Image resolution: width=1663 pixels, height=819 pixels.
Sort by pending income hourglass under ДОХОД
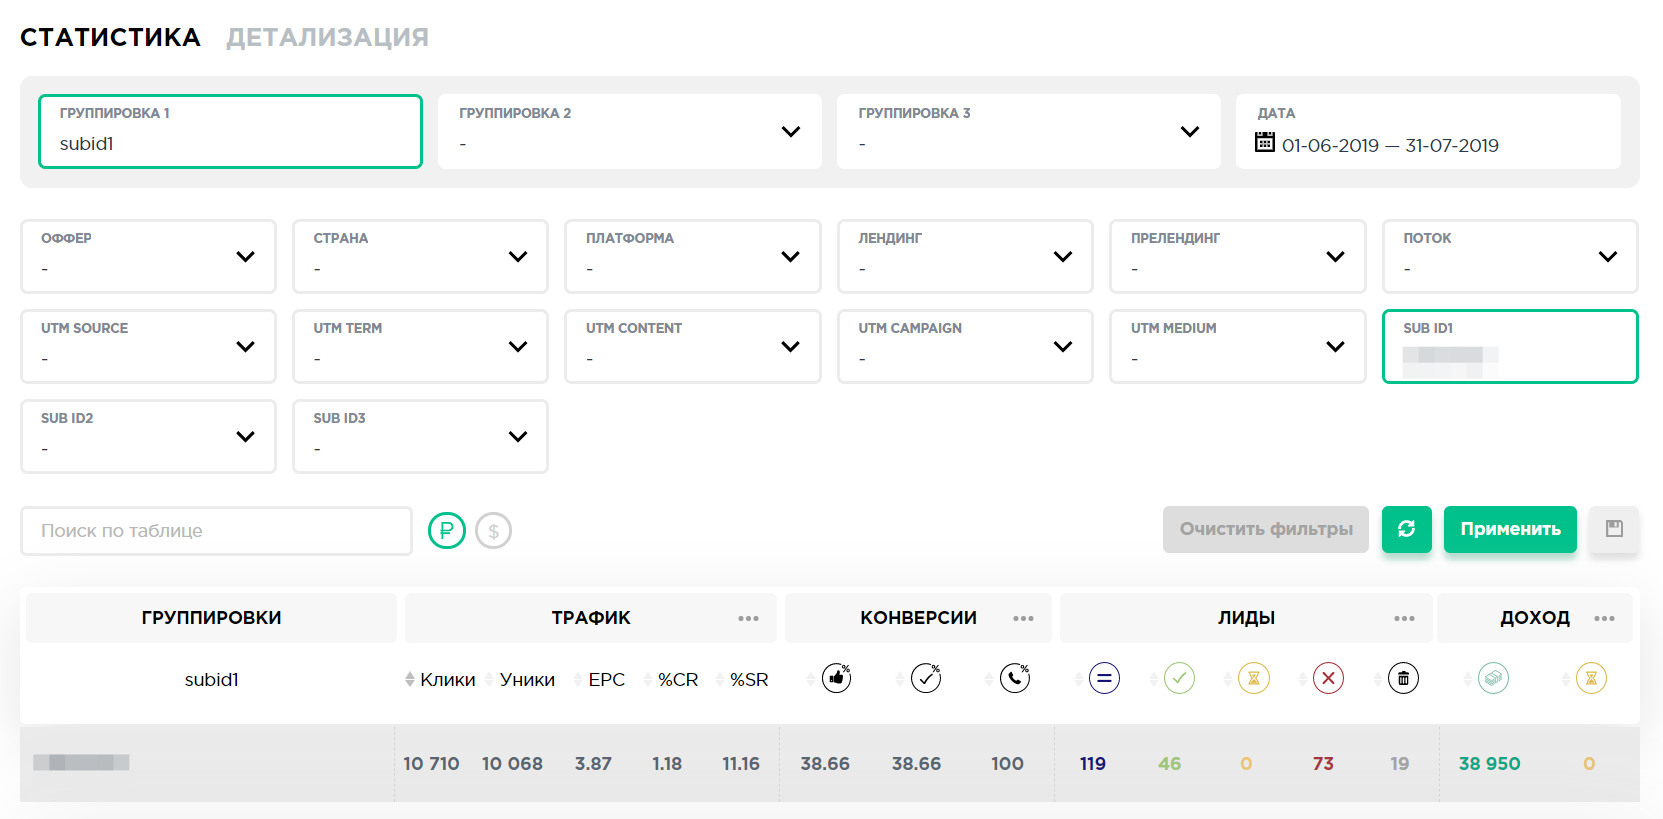pos(1591,678)
